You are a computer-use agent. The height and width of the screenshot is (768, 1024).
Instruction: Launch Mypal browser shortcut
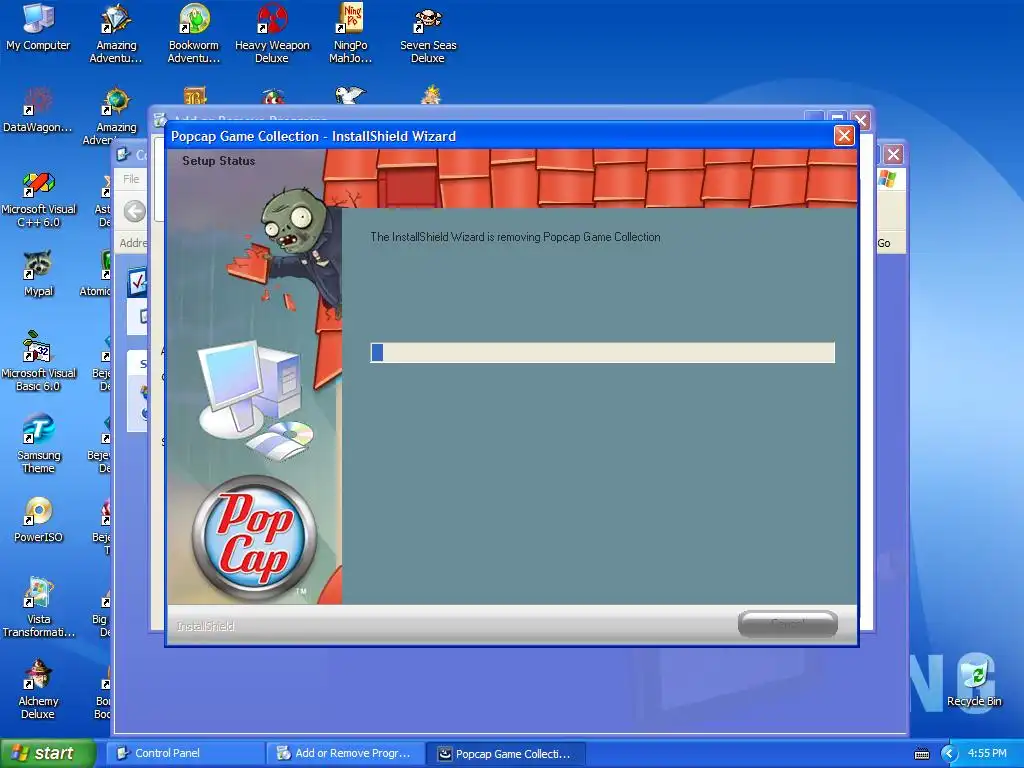[x=38, y=274]
